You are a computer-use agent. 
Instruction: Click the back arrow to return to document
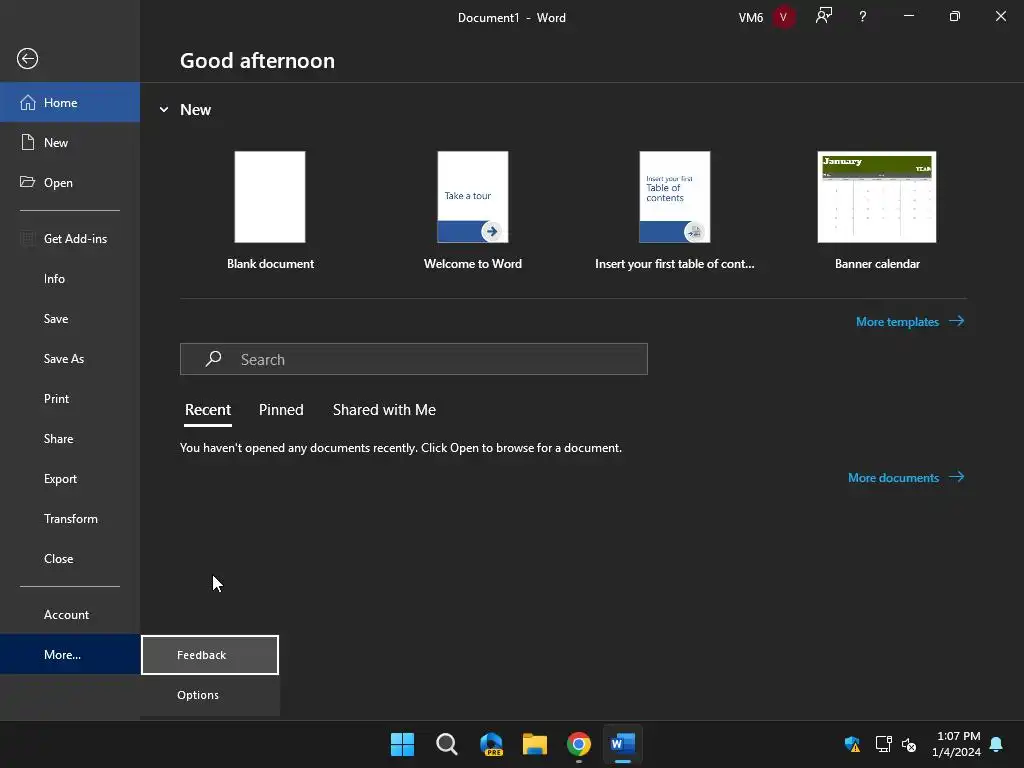(x=27, y=59)
